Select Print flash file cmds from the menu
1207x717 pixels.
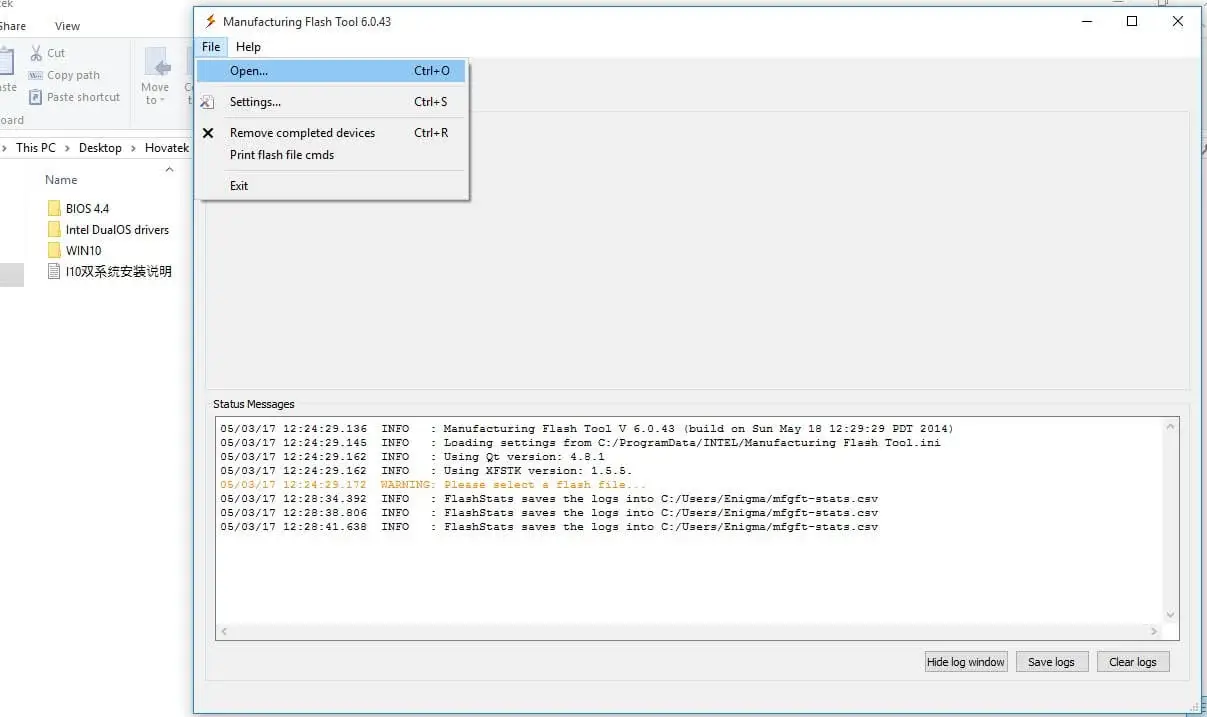click(x=283, y=155)
